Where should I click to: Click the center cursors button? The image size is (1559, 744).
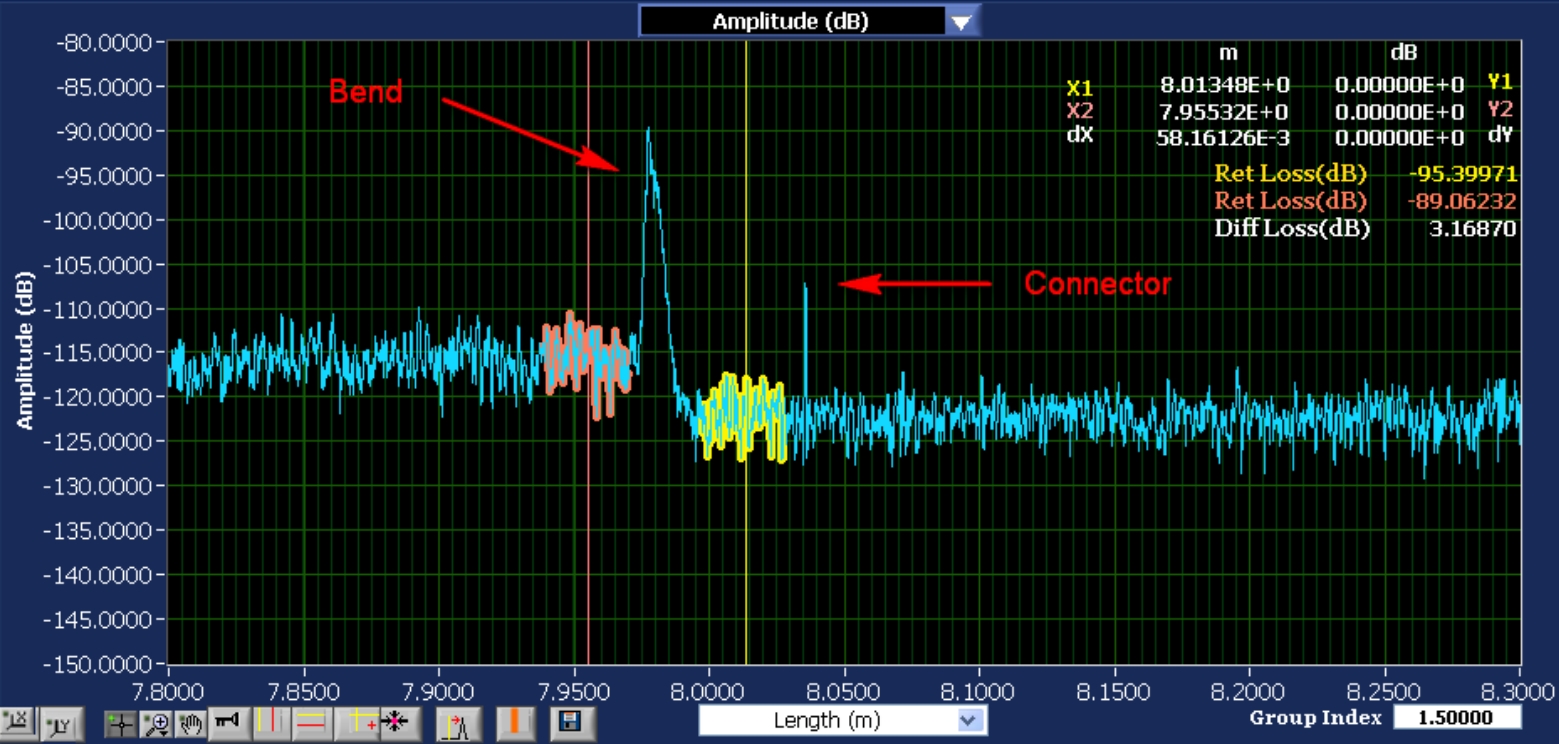[394, 723]
